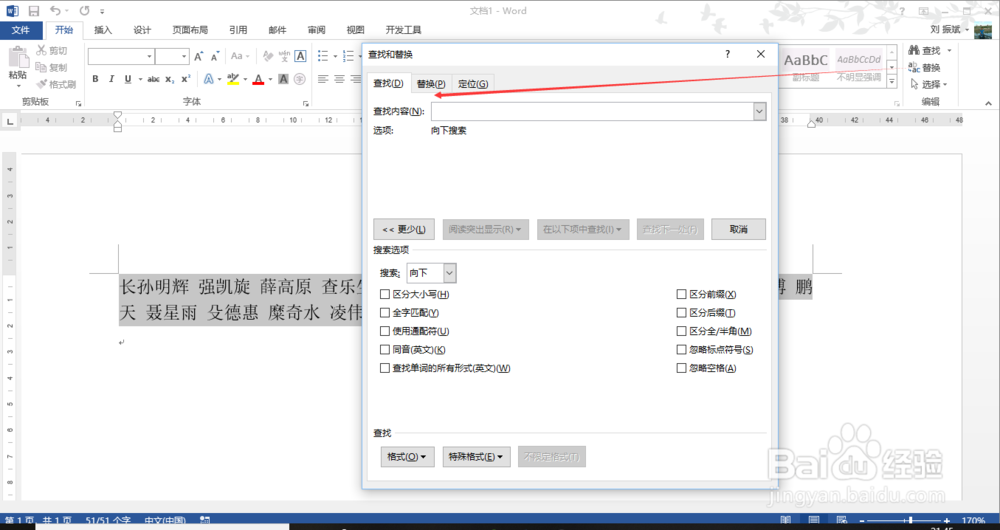Open the font size combo box
1000x530 pixels.
pos(172,56)
